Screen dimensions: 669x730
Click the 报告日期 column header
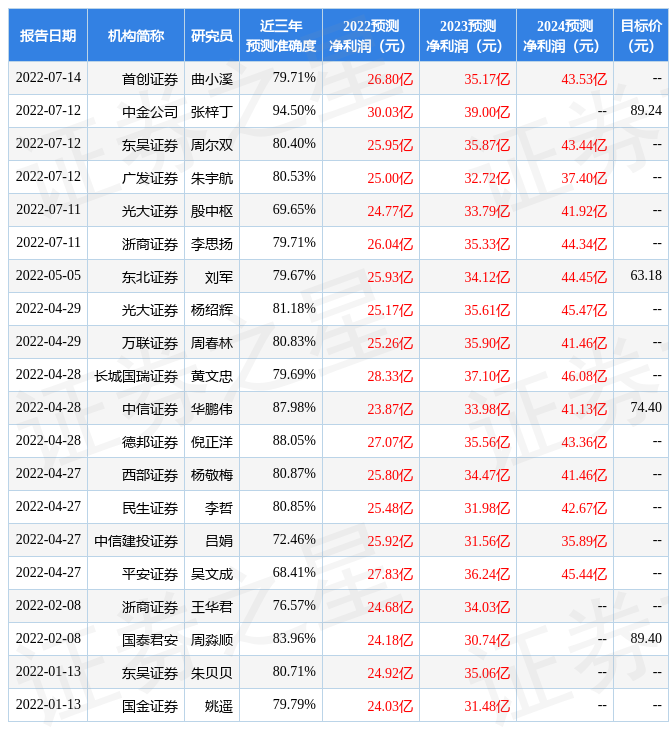(x=48, y=35)
